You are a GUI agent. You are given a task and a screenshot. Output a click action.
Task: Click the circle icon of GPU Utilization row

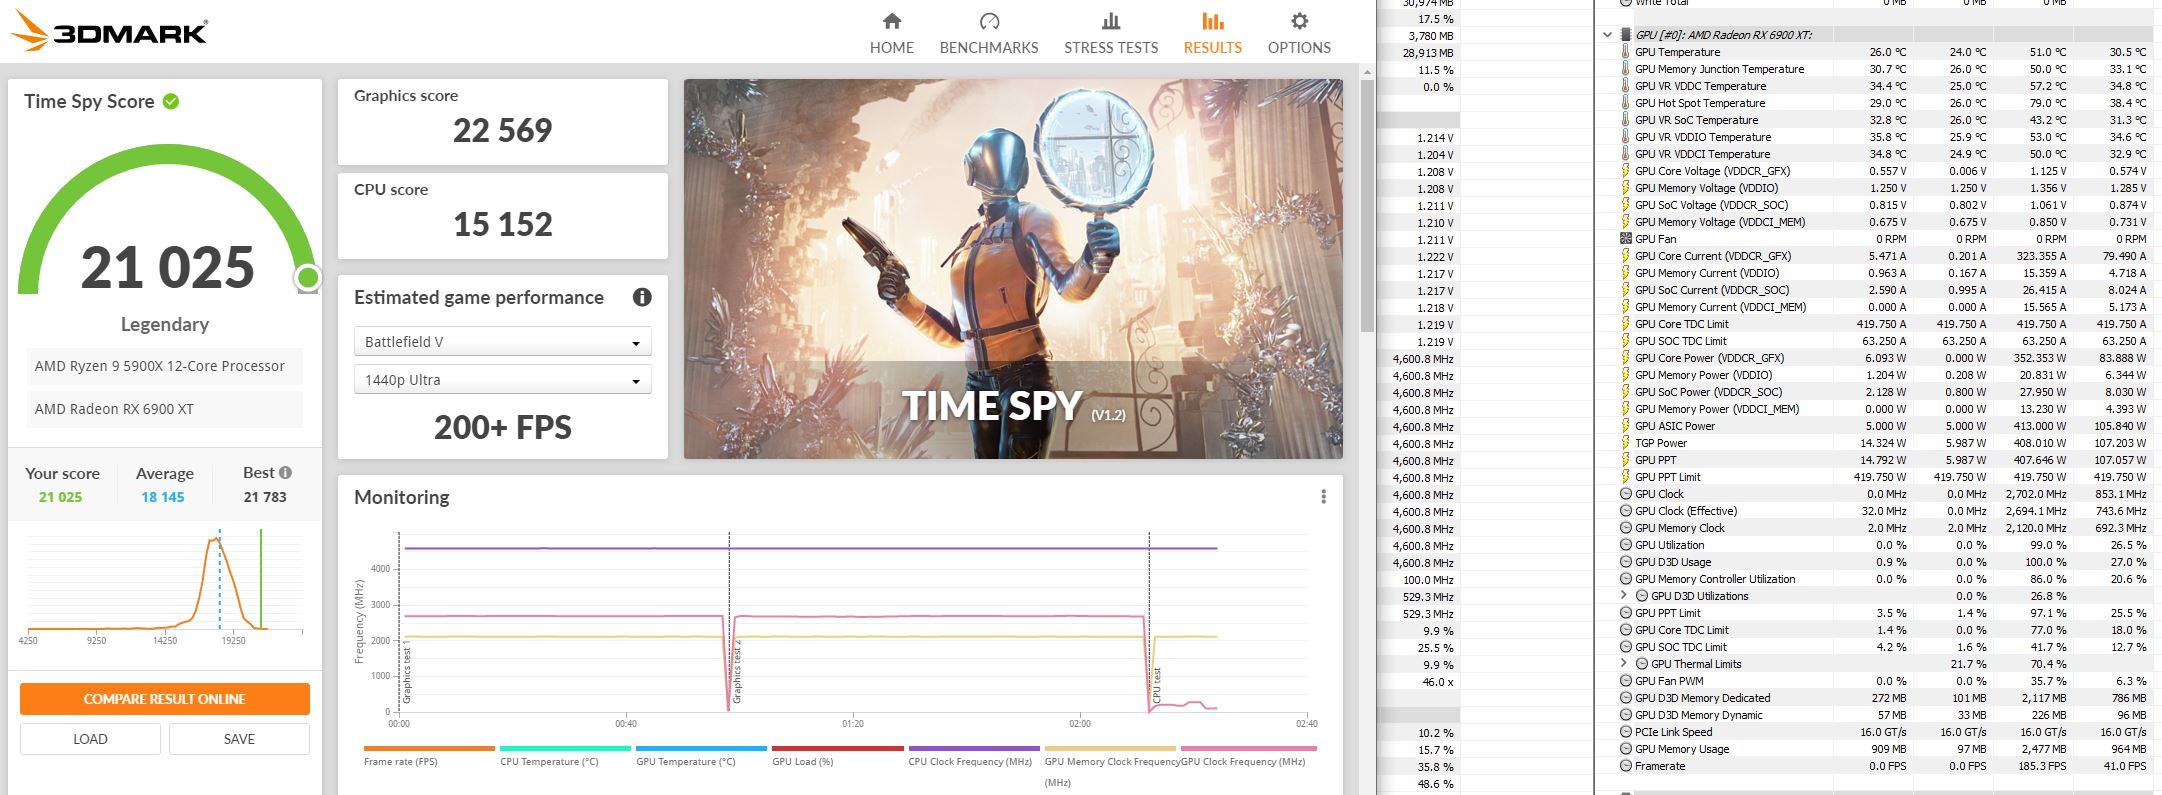pos(1625,545)
